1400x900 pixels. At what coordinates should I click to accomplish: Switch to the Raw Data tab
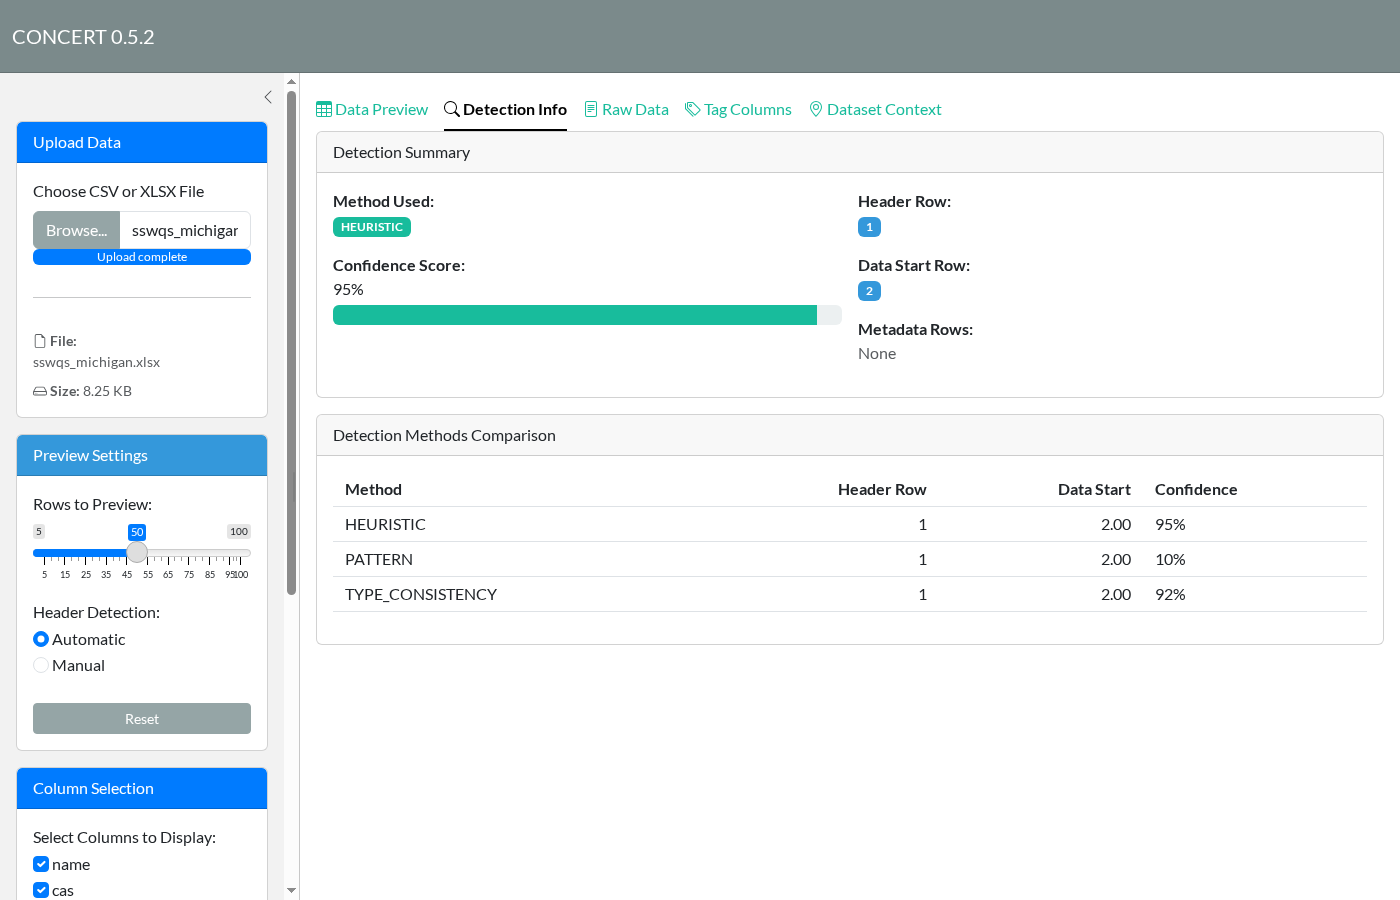627,109
